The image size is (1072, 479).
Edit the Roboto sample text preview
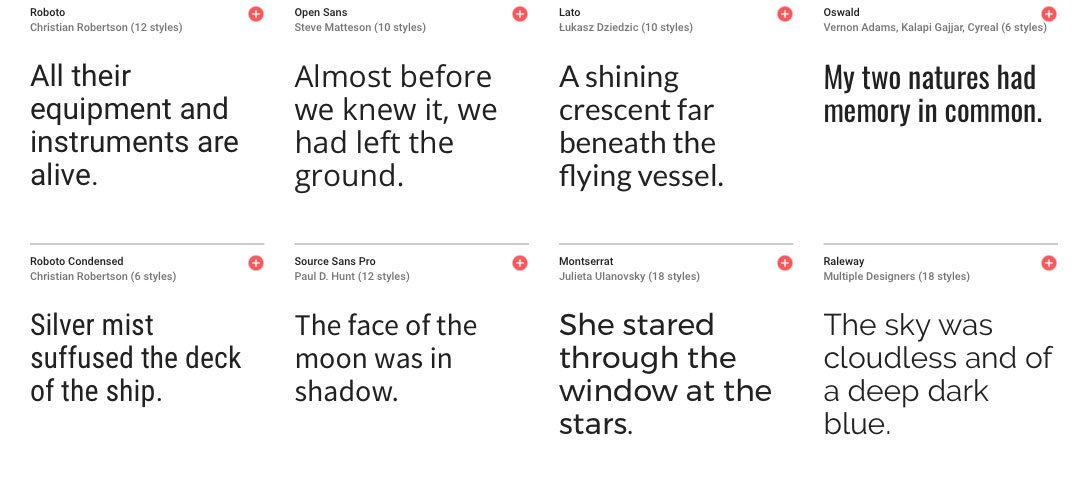pos(135,125)
